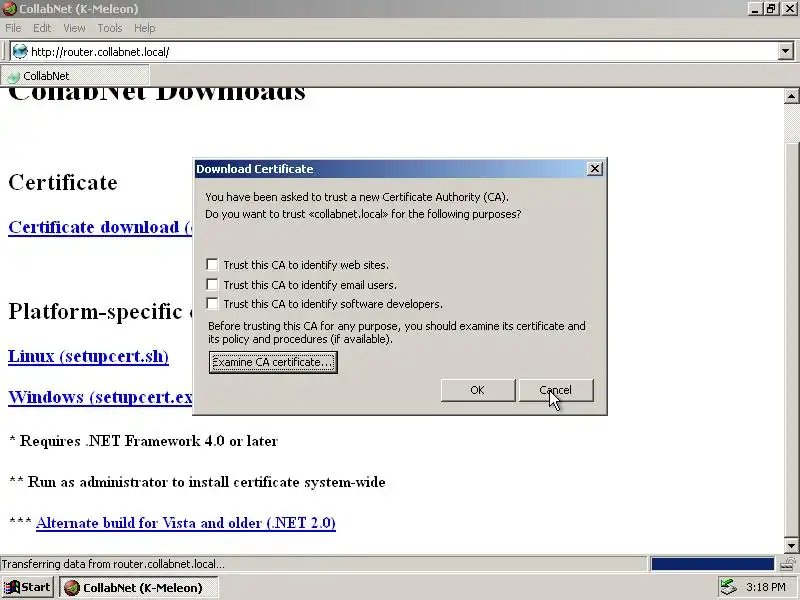The height and width of the screenshot is (600, 800).
Task: Click the security padlock icon in the status bar
Action: tap(789, 564)
